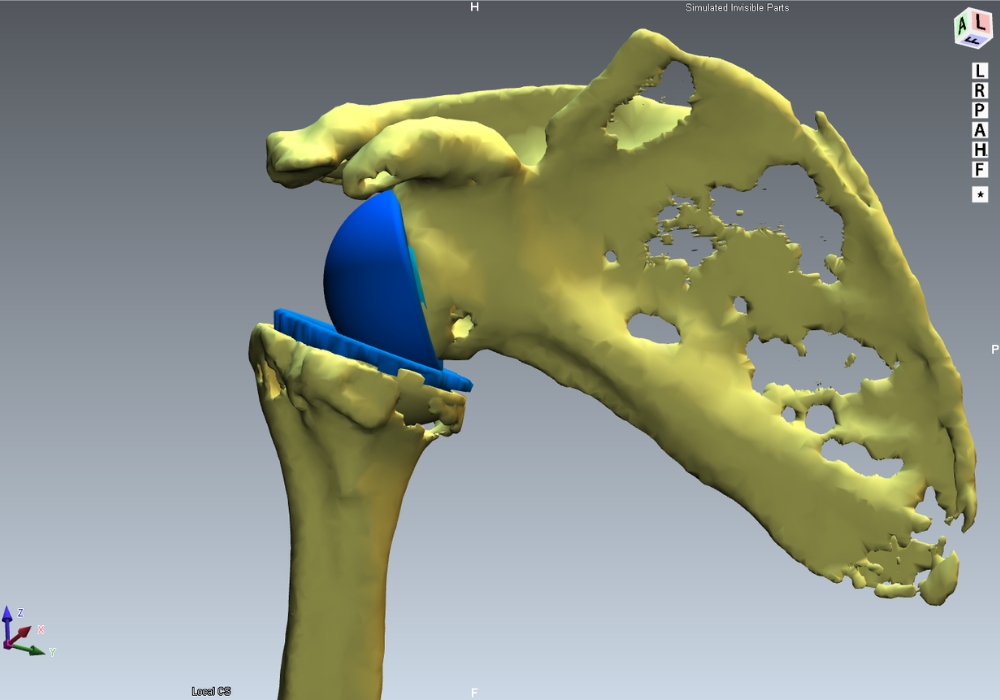The width and height of the screenshot is (1000, 700).
Task: Click the pink L face of orientation cube
Action: pyautogui.click(x=978, y=23)
